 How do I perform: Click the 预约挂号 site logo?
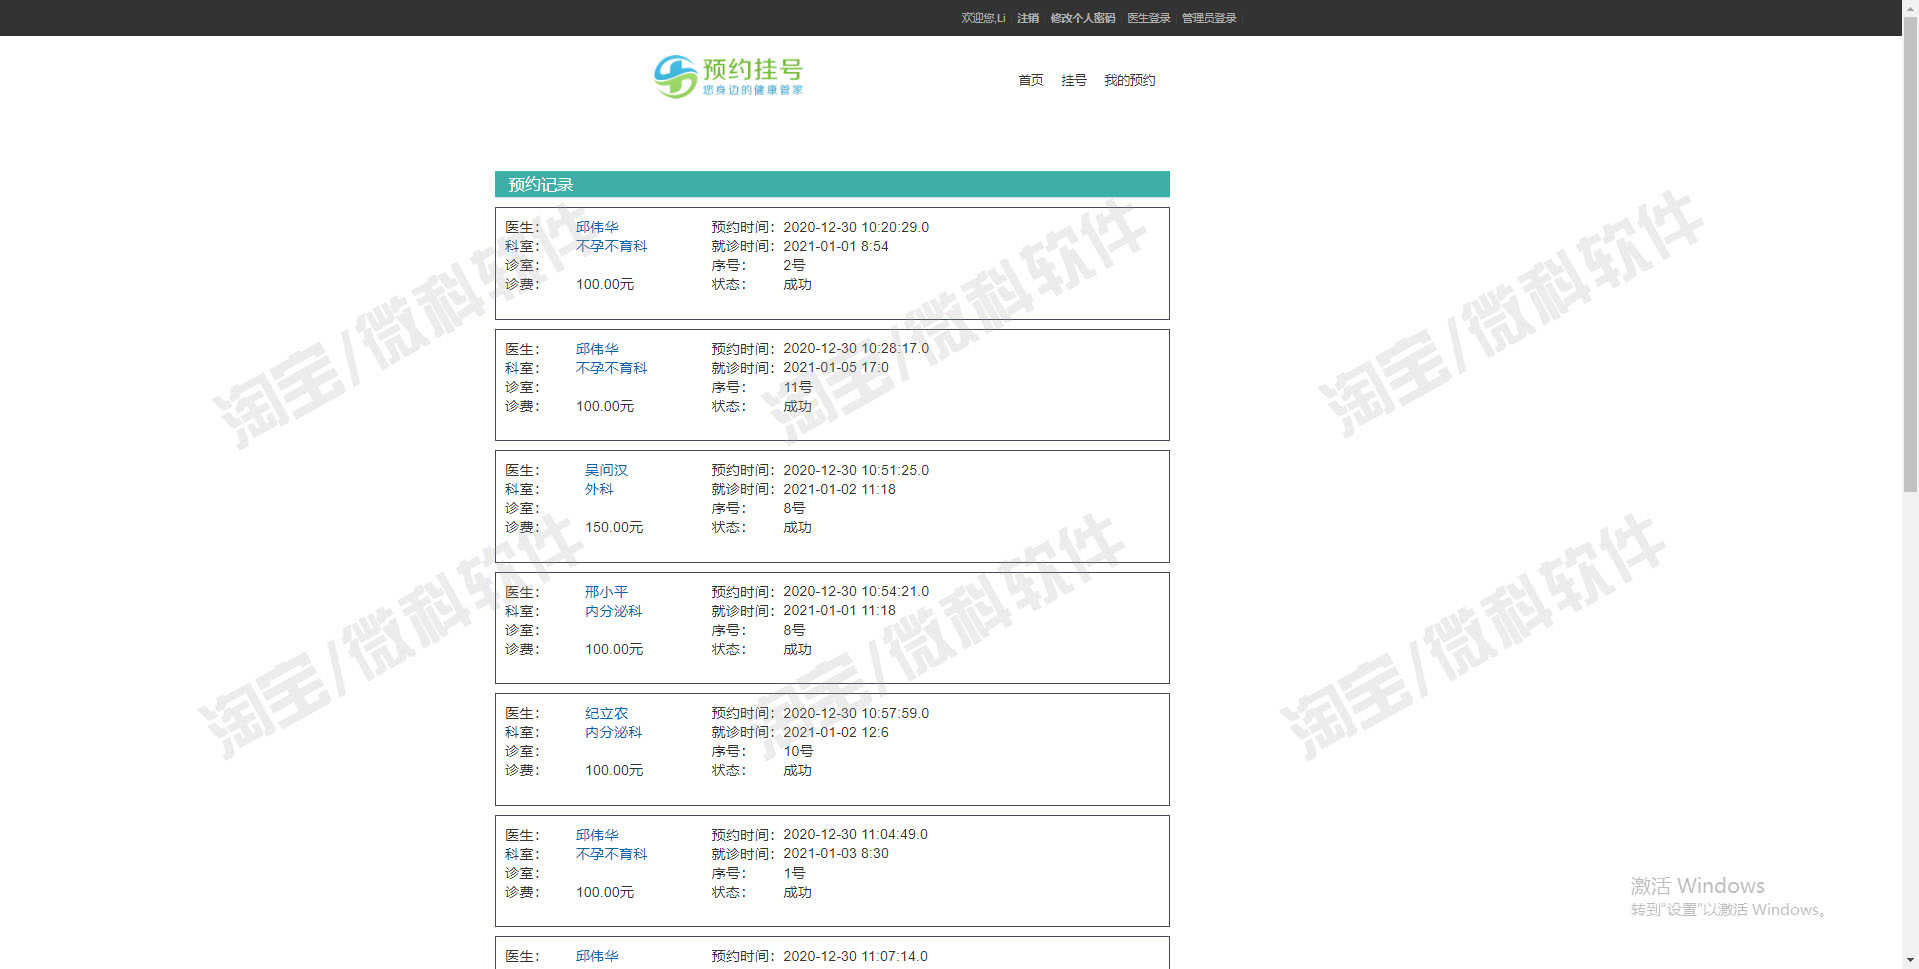point(728,76)
